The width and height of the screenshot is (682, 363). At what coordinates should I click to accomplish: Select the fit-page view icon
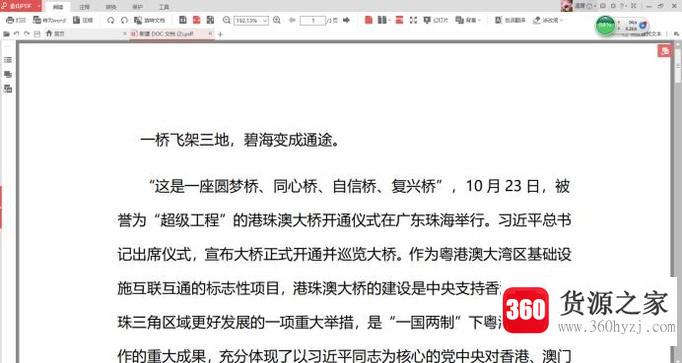[x=211, y=20]
